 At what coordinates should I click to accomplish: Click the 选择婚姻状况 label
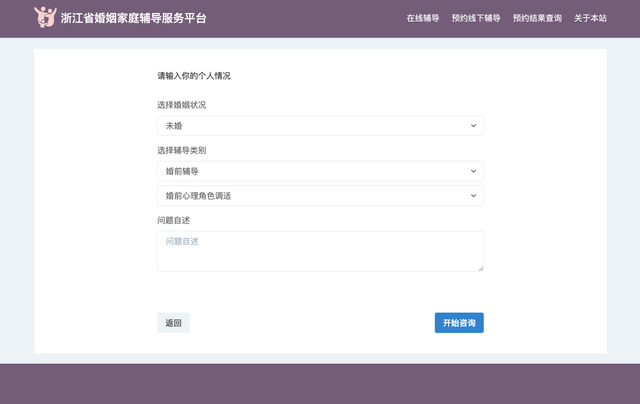point(182,105)
